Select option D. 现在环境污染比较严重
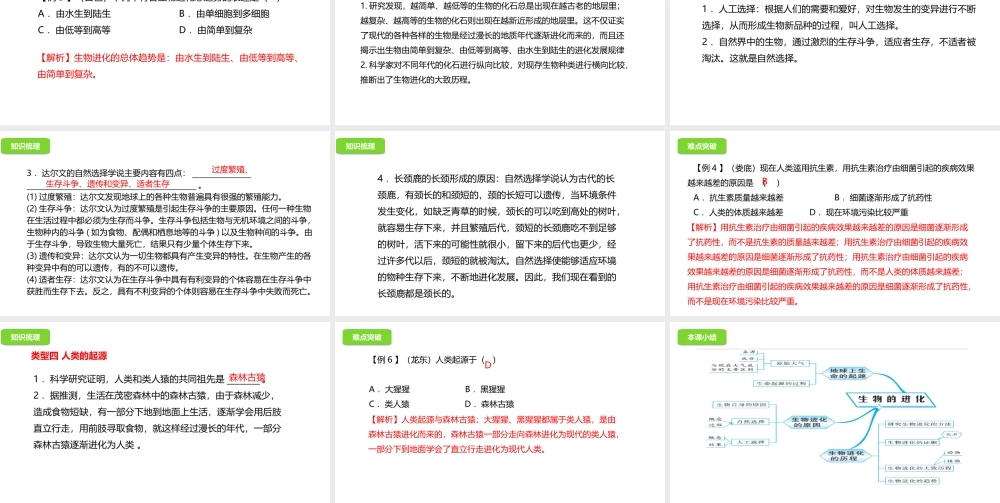The height and width of the screenshot is (503, 1000). coord(858,212)
